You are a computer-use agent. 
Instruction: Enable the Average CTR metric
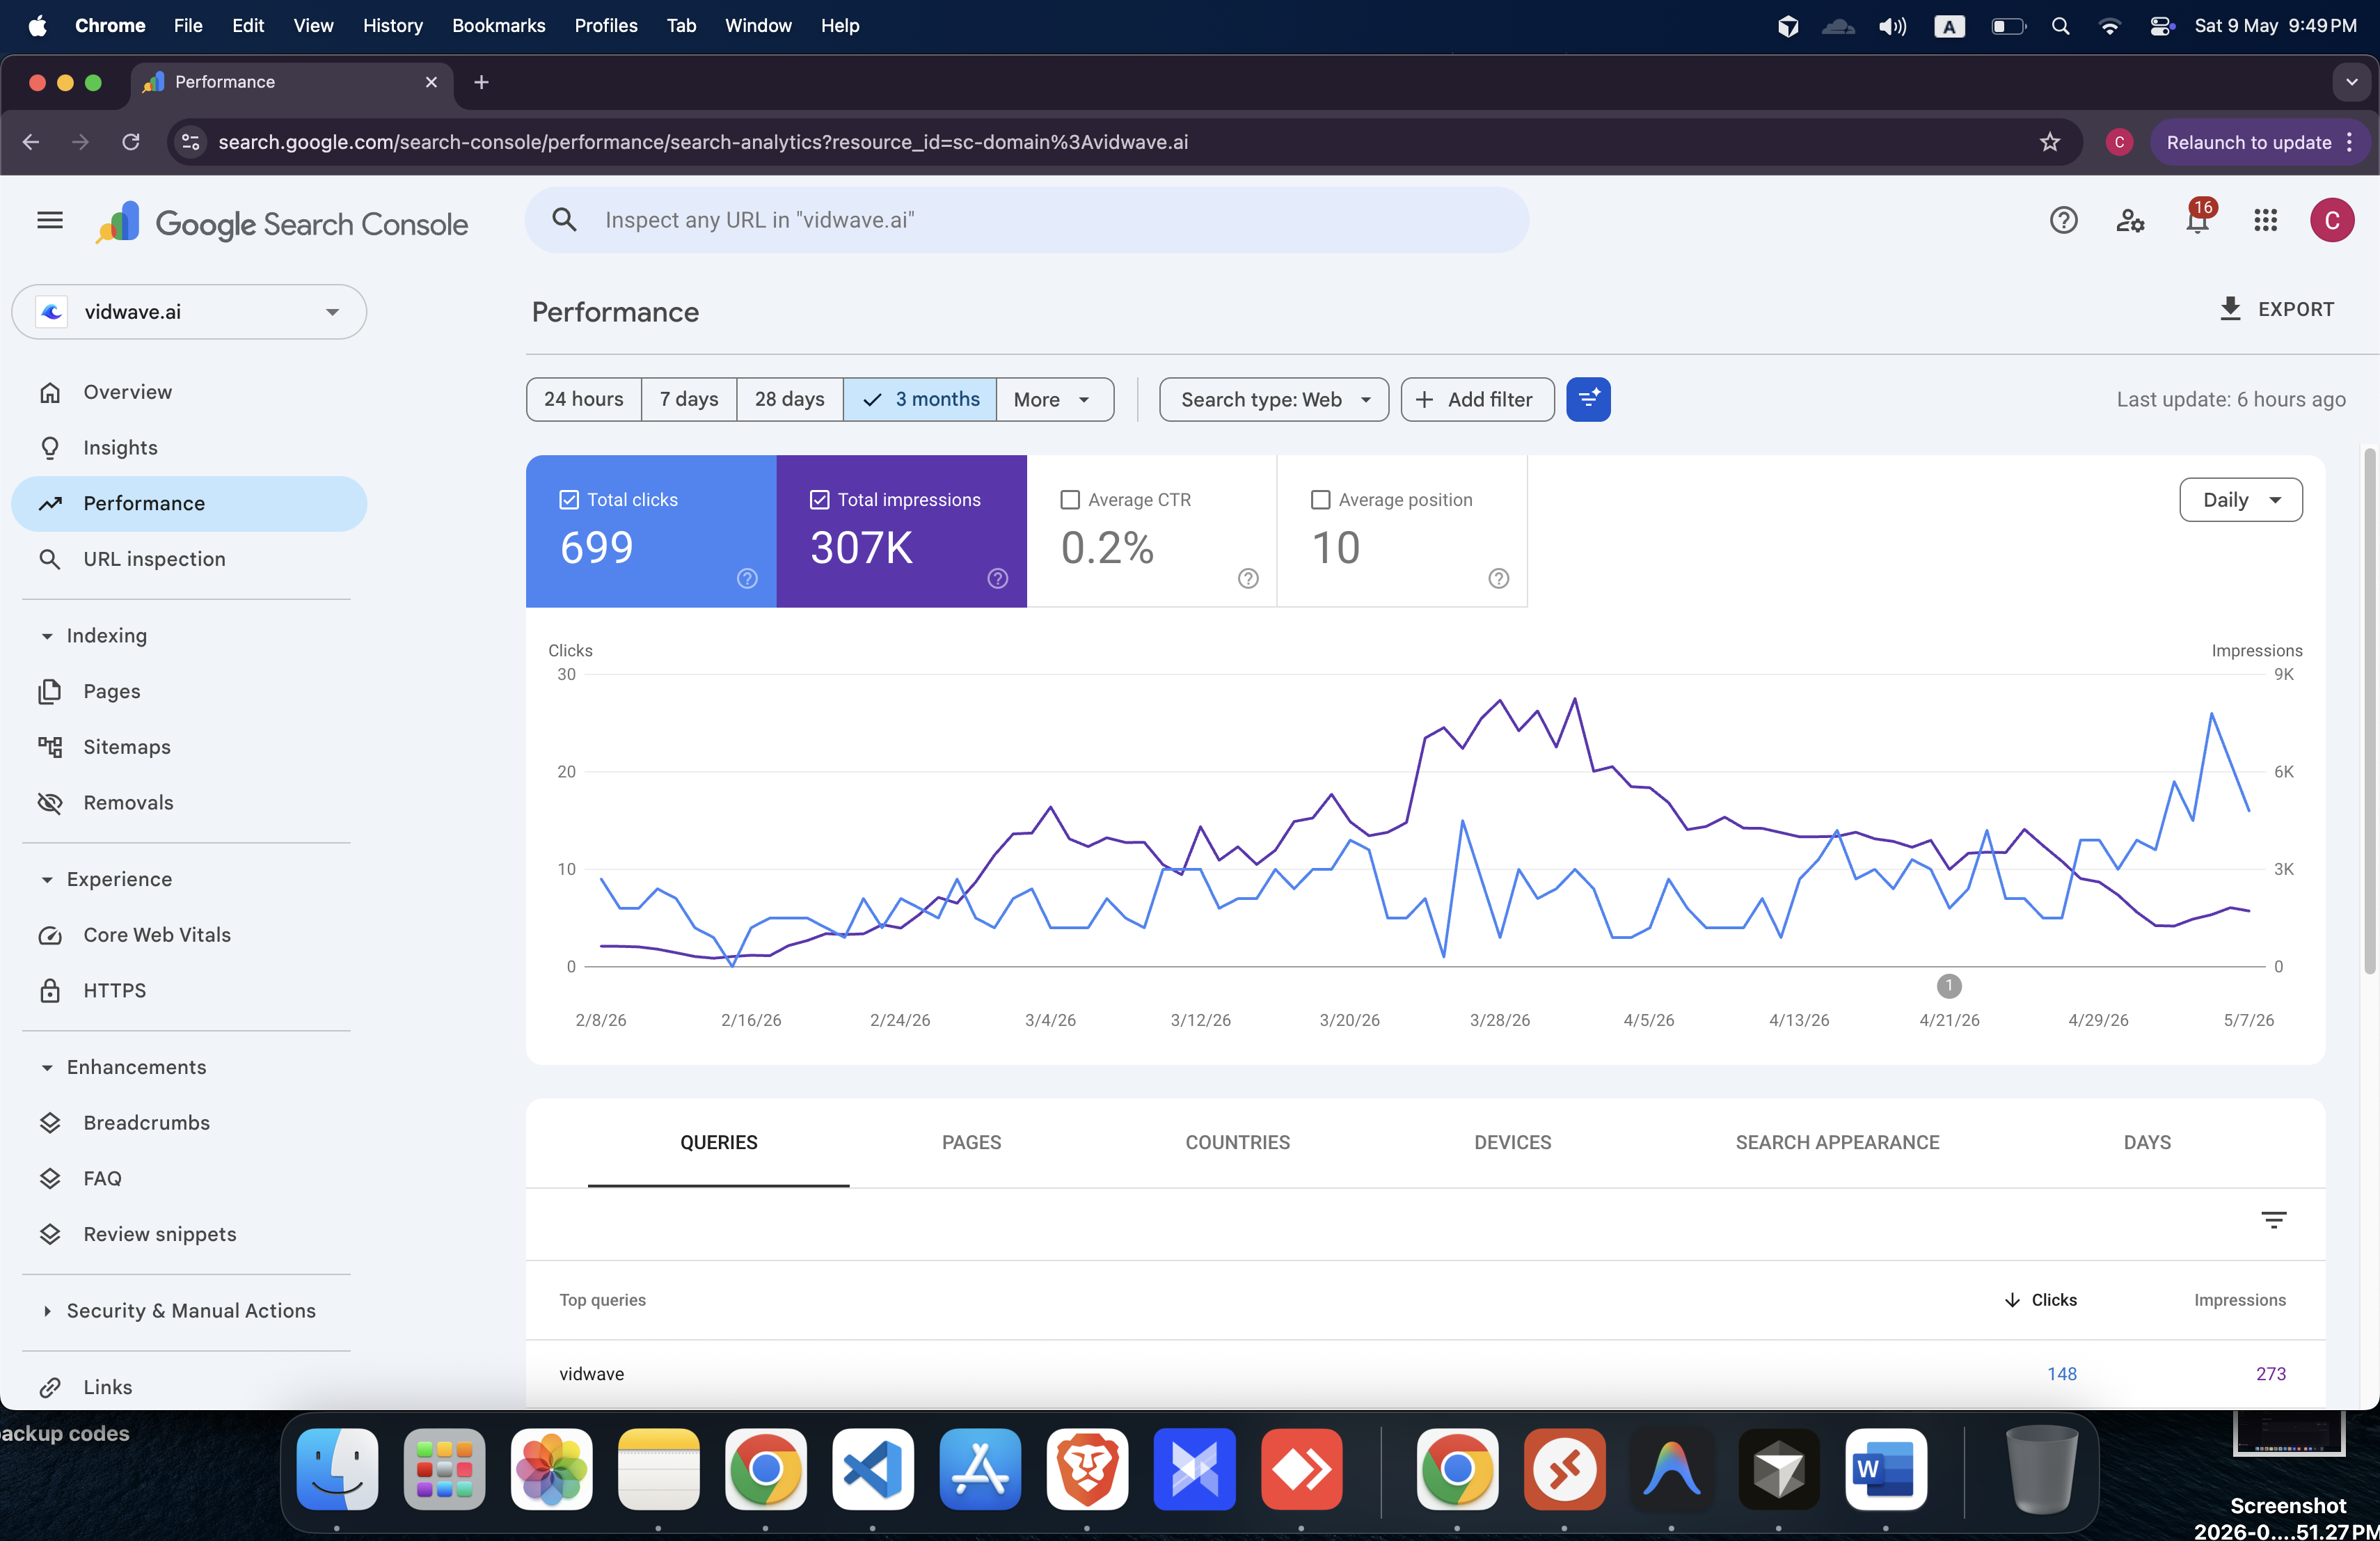[1070, 500]
